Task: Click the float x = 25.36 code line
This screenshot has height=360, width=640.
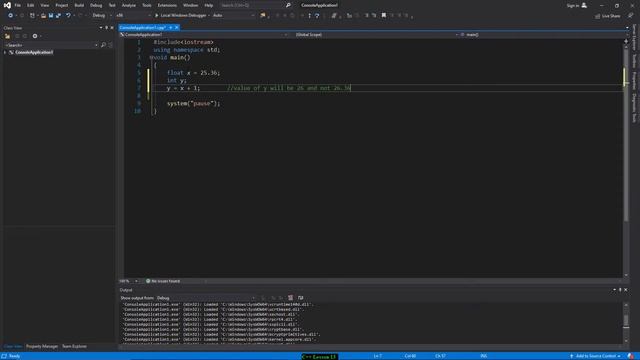Action: coord(193,73)
